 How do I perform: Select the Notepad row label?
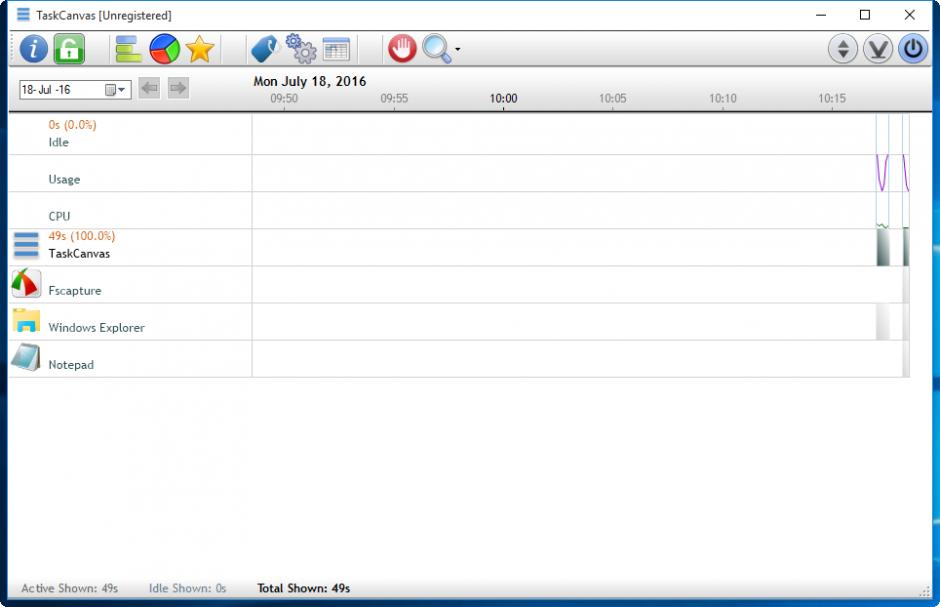tap(71, 365)
